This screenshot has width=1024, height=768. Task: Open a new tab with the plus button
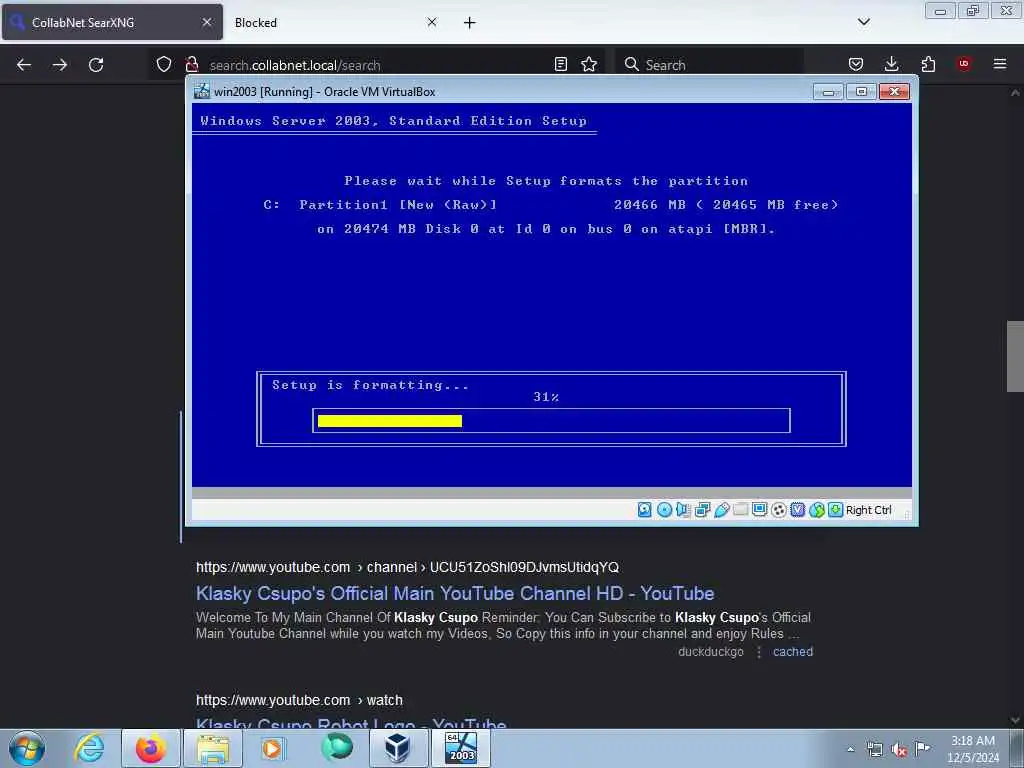click(x=470, y=23)
